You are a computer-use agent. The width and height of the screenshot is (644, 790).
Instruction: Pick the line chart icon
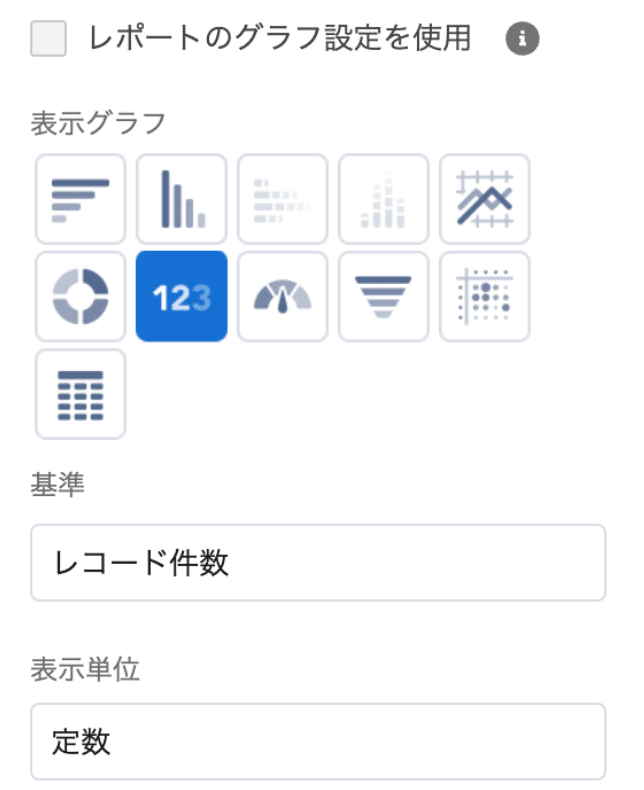coord(484,199)
